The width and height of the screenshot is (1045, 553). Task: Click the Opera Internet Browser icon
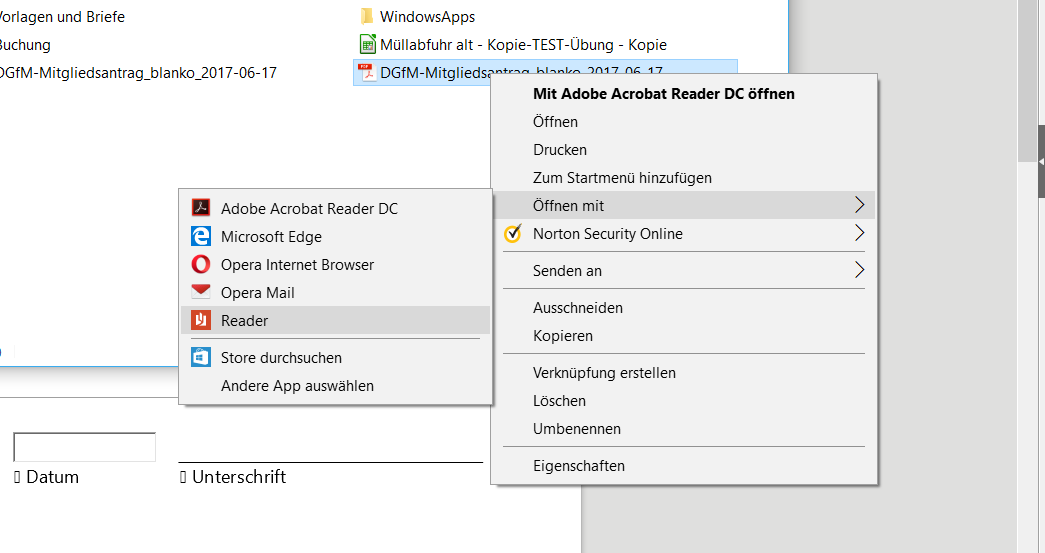201,265
